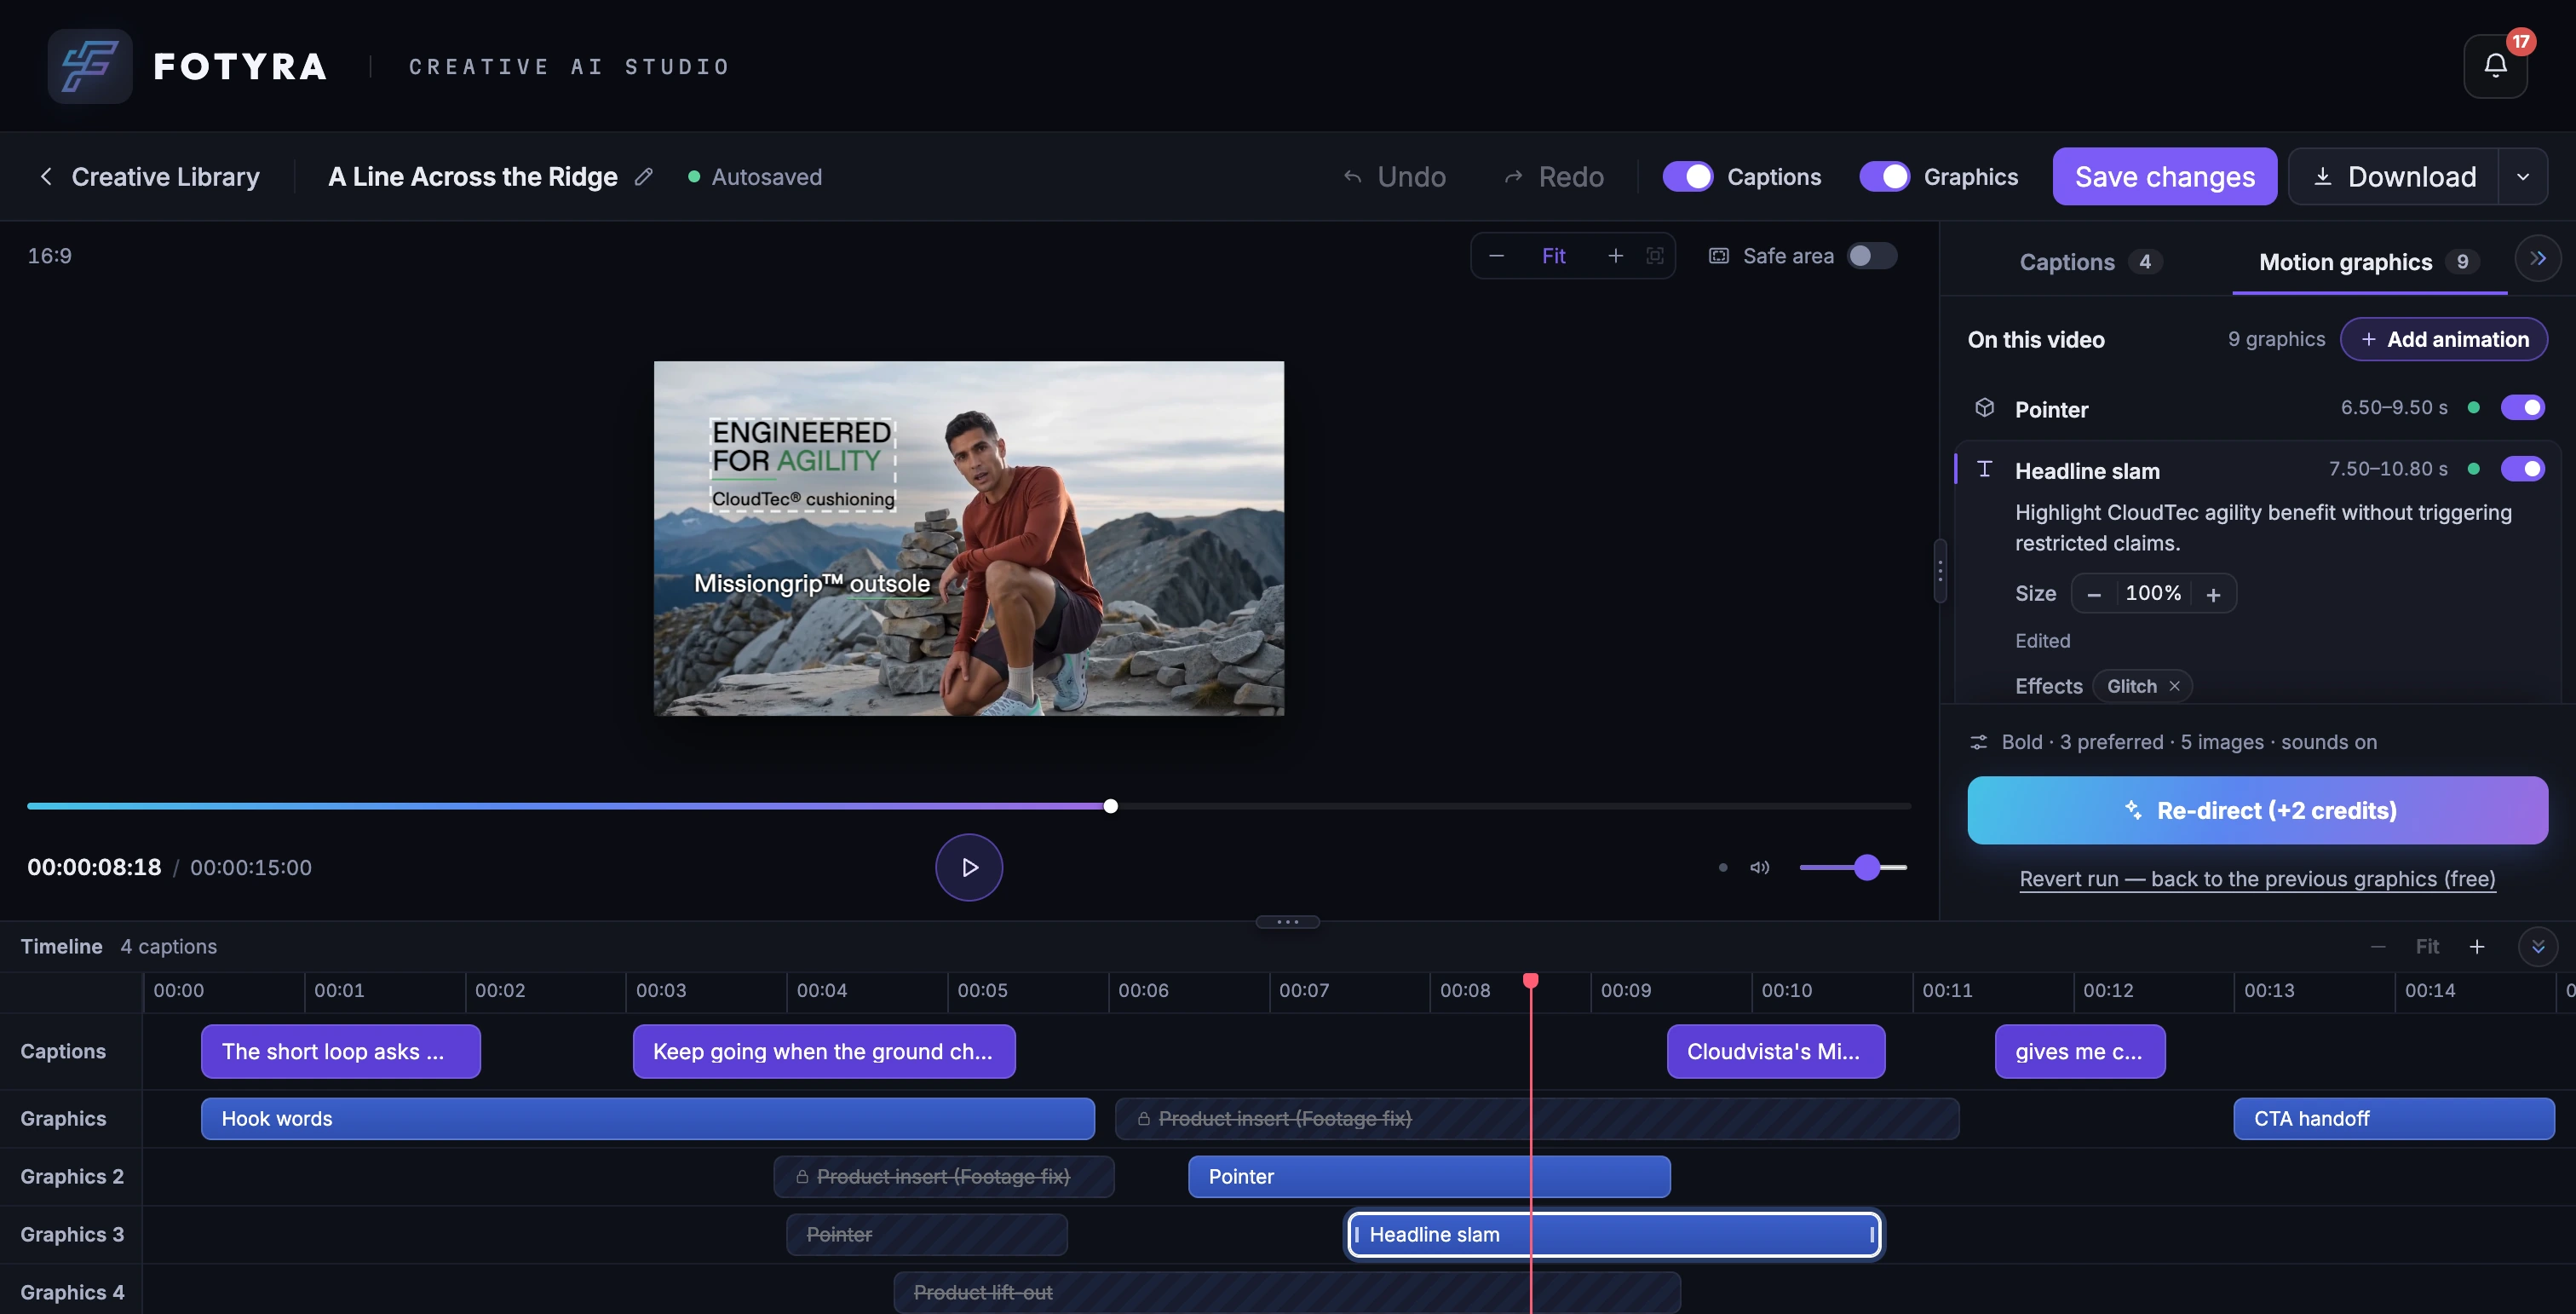This screenshot has width=2576, height=1314.
Task: Set timeline zoom to Fit
Action: pos(2427,947)
